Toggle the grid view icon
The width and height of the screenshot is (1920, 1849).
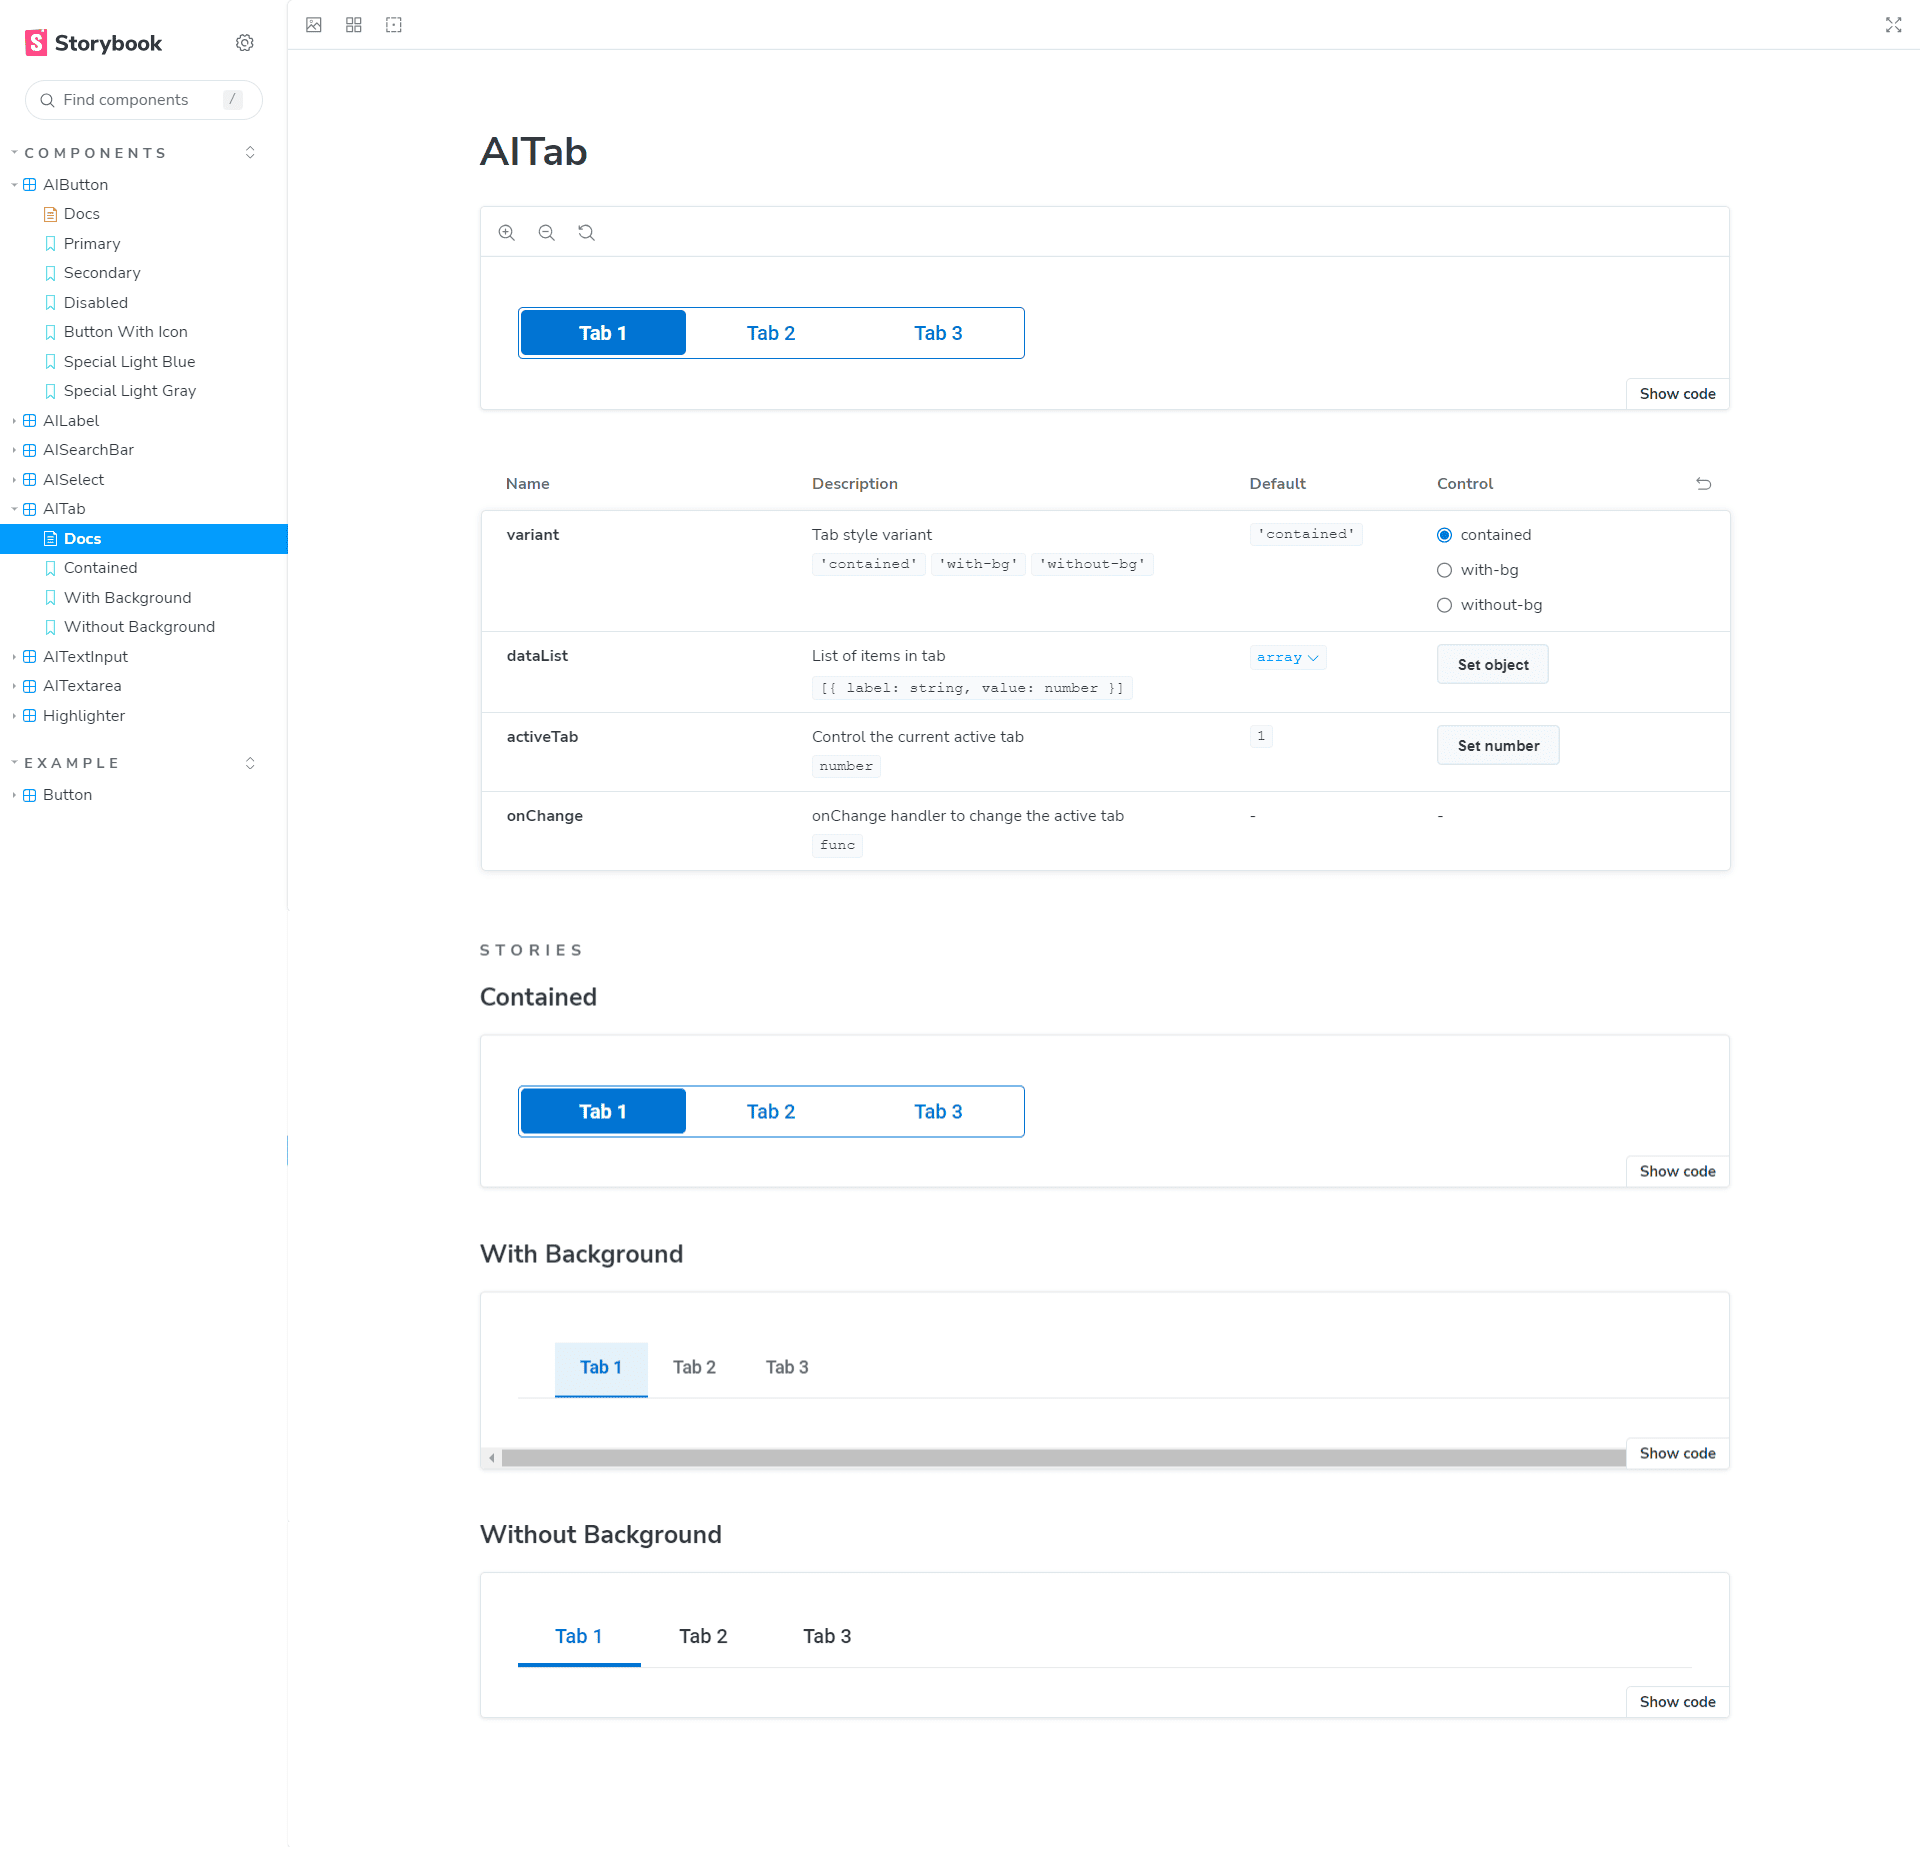click(x=354, y=25)
